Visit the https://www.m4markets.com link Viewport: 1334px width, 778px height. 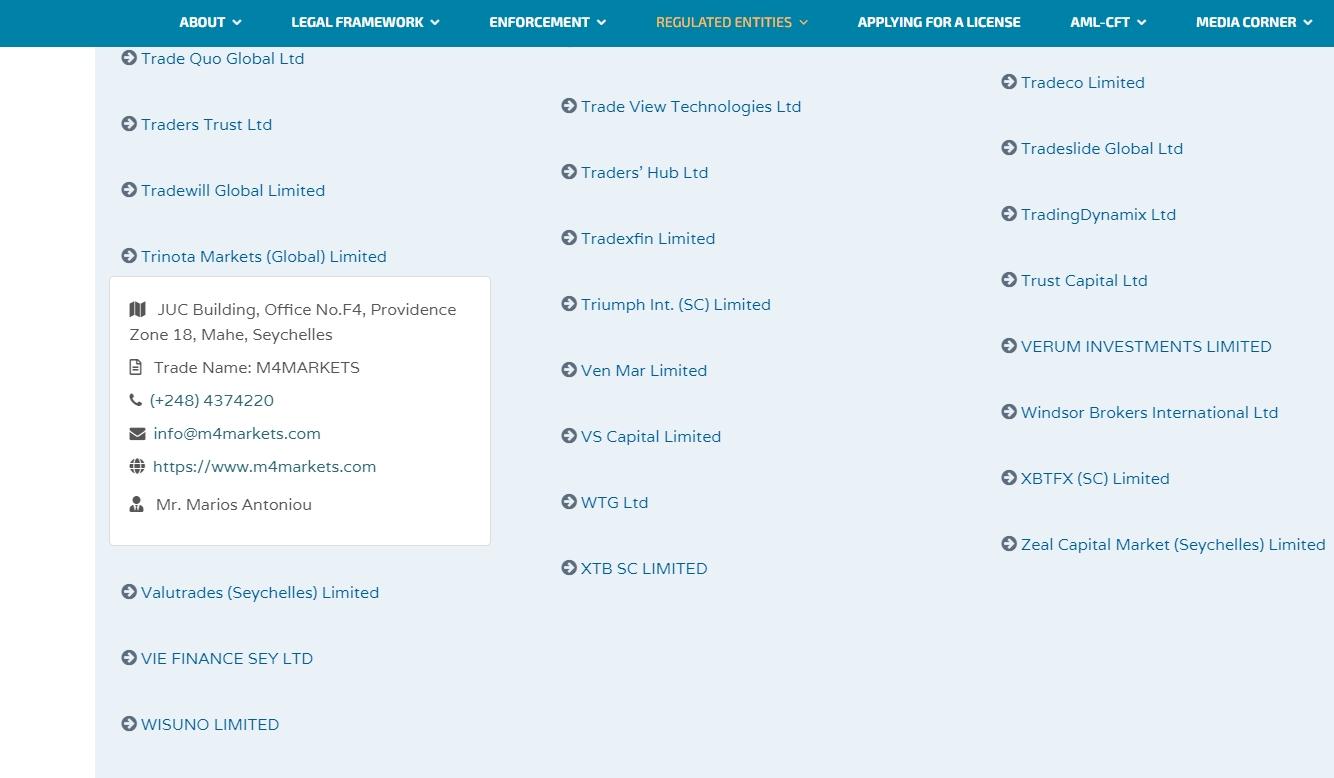click(x=264, y=466)
